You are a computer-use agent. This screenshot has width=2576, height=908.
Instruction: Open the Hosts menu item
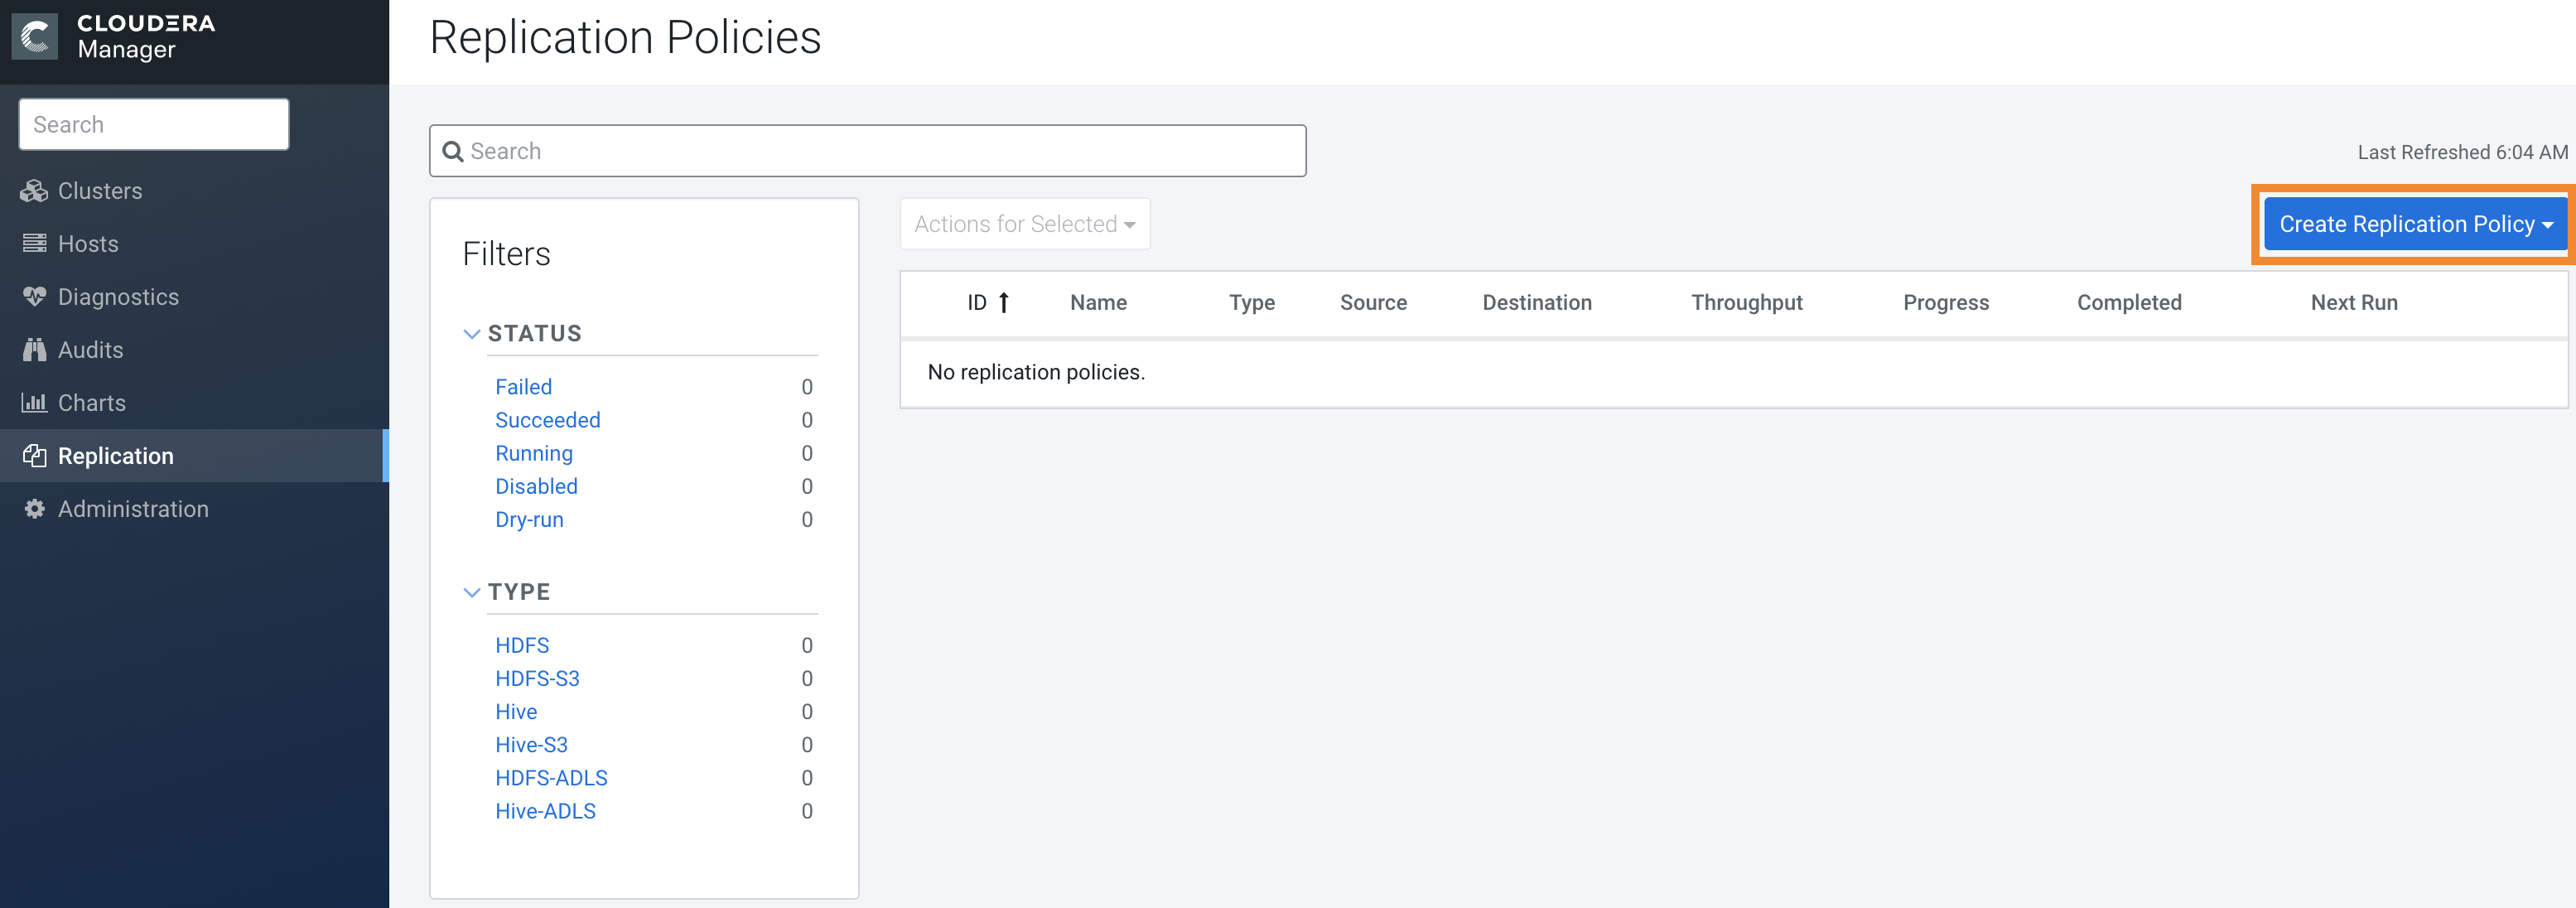(x=88, y=244)
